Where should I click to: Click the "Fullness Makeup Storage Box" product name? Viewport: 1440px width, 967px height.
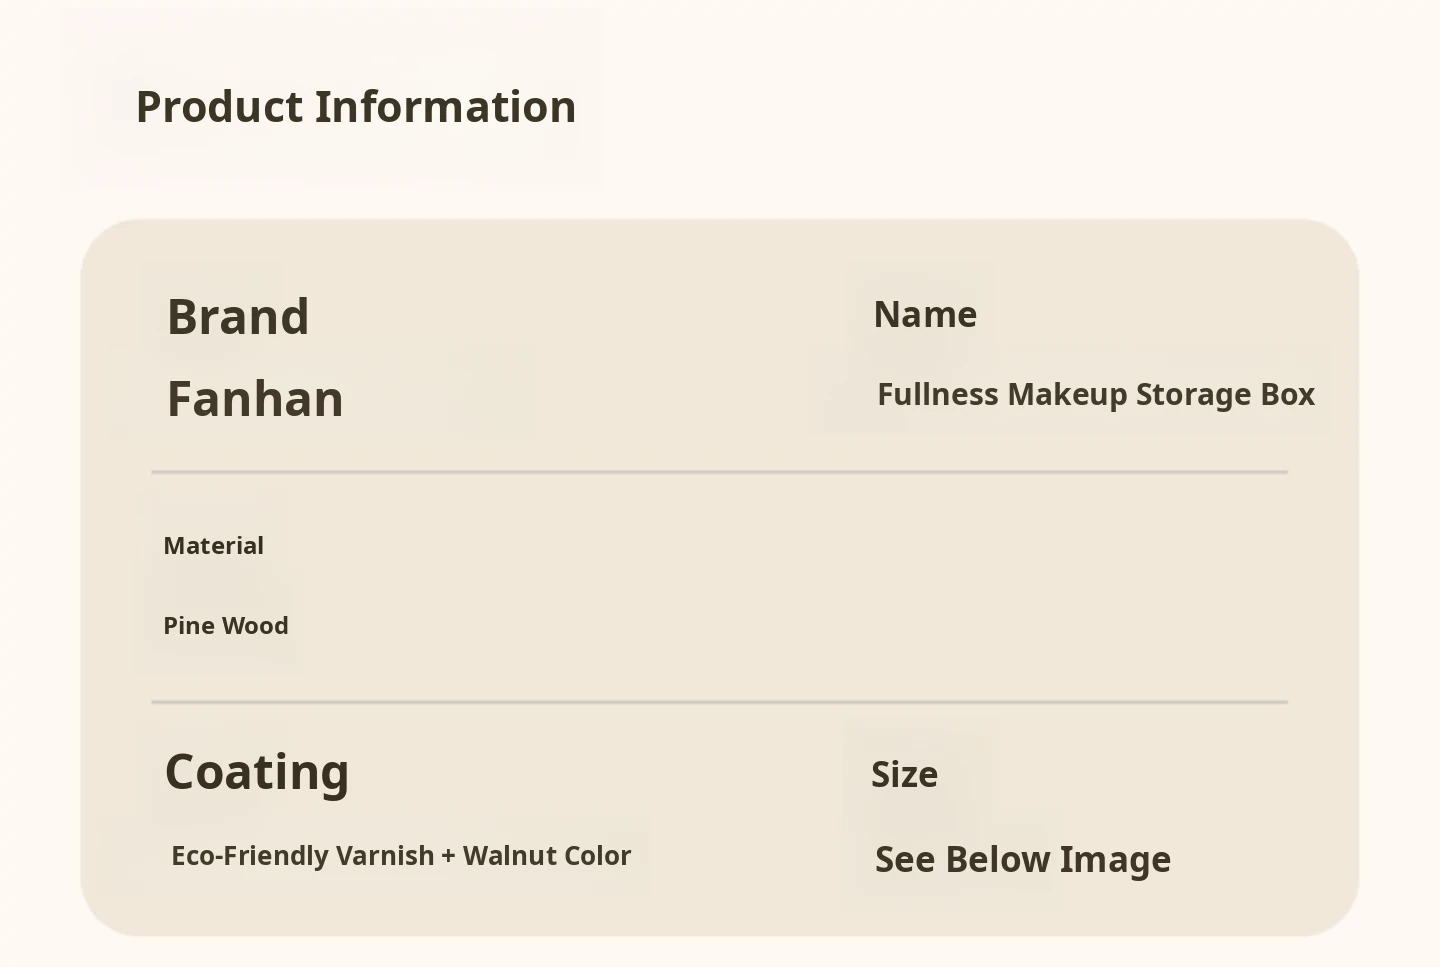tap(1095, 395)
